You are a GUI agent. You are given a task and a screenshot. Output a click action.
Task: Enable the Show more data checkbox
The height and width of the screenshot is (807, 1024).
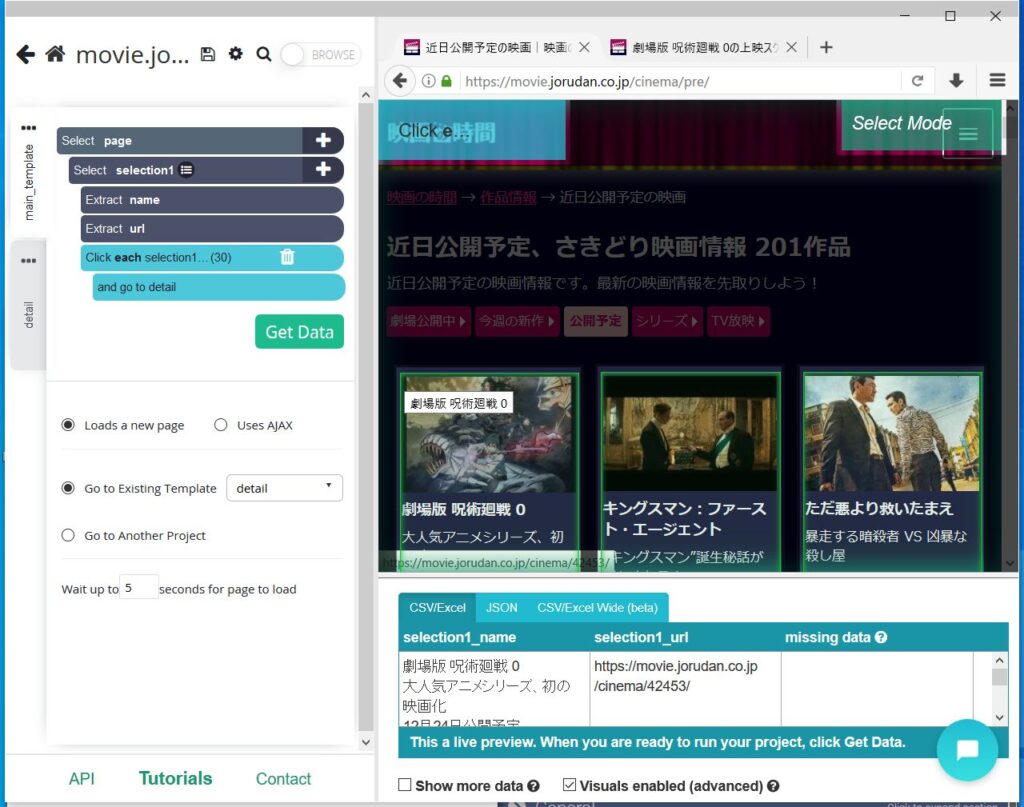click(405, 785)
